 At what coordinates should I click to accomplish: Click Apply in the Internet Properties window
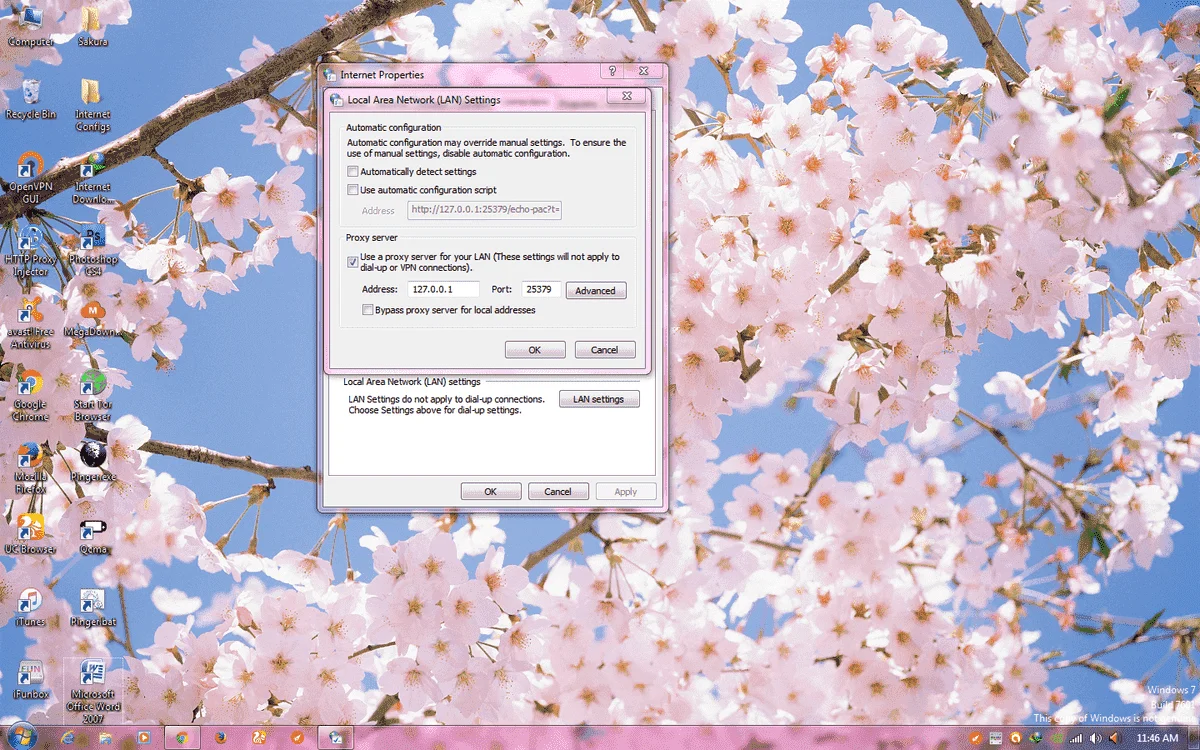point(626,491)
